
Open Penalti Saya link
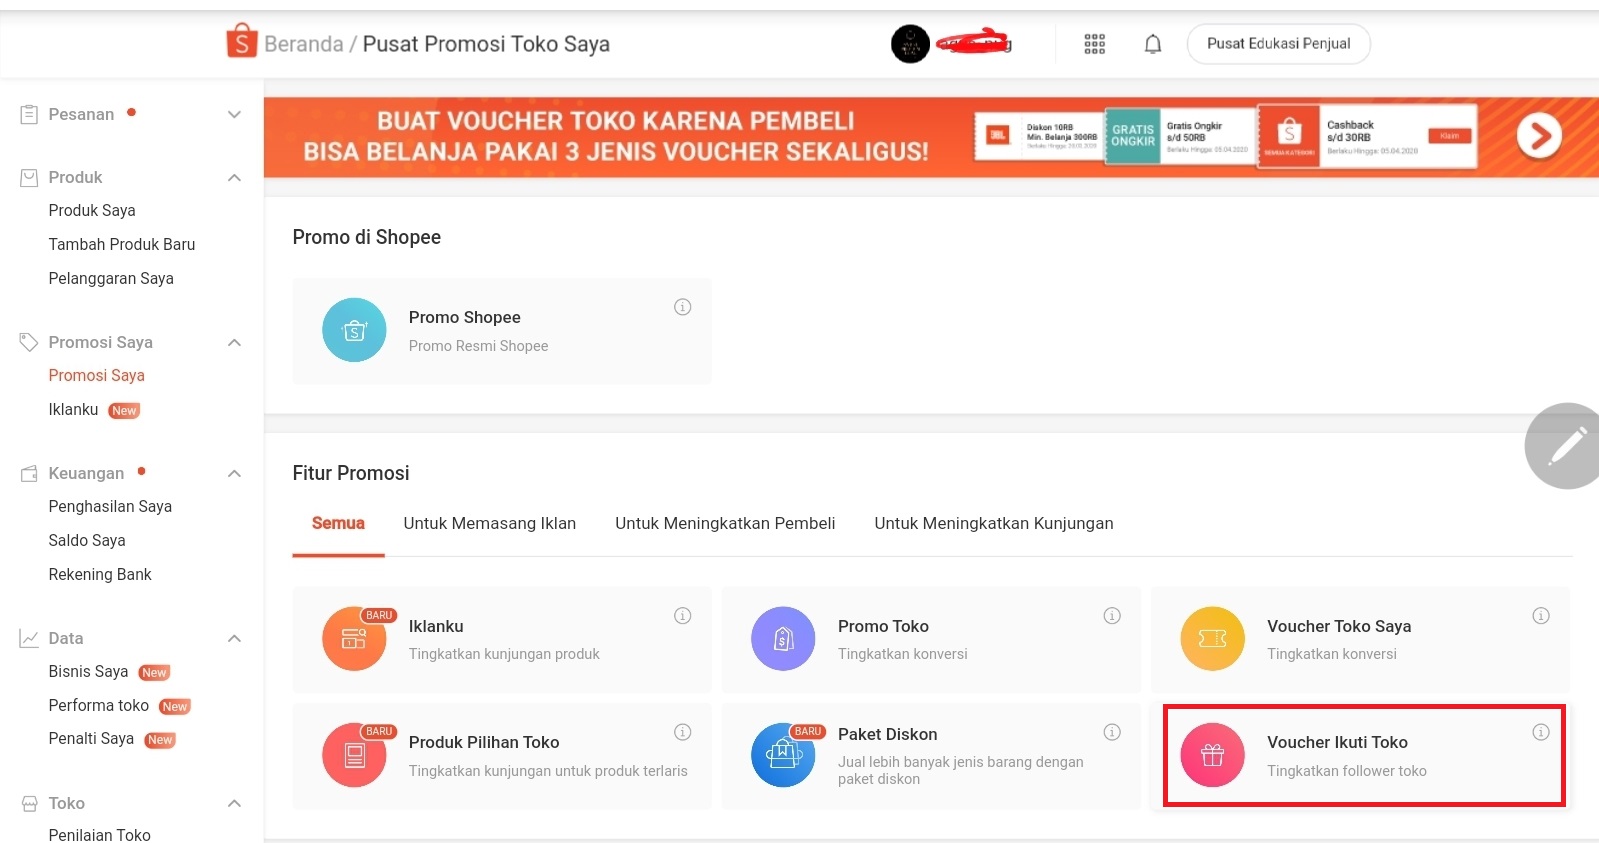tap(91, 738)
